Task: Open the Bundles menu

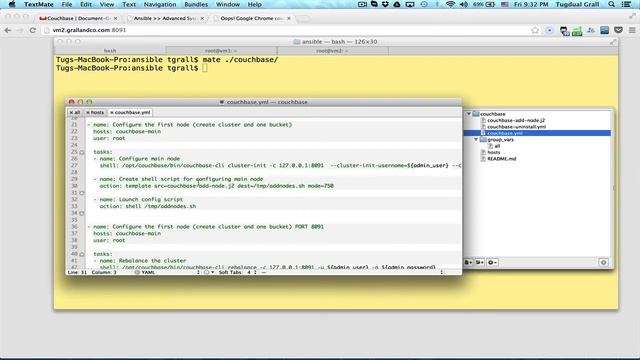Action: tap(196, 4)
